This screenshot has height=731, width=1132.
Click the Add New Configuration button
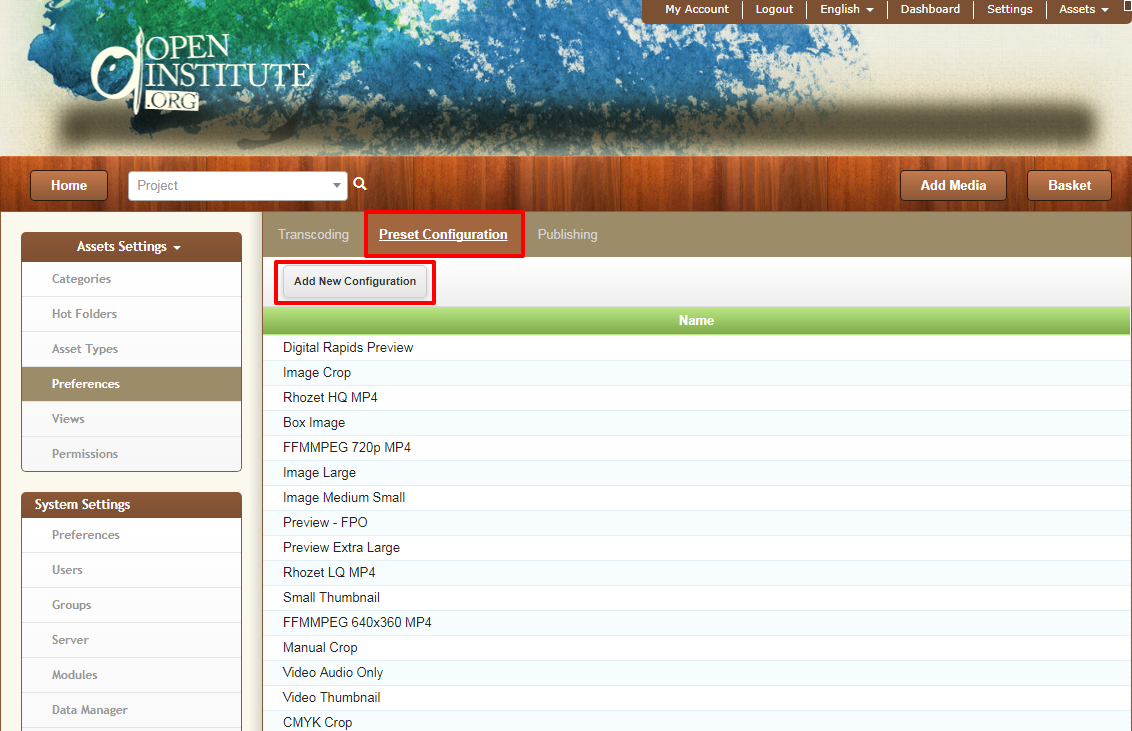coord(354,281)
